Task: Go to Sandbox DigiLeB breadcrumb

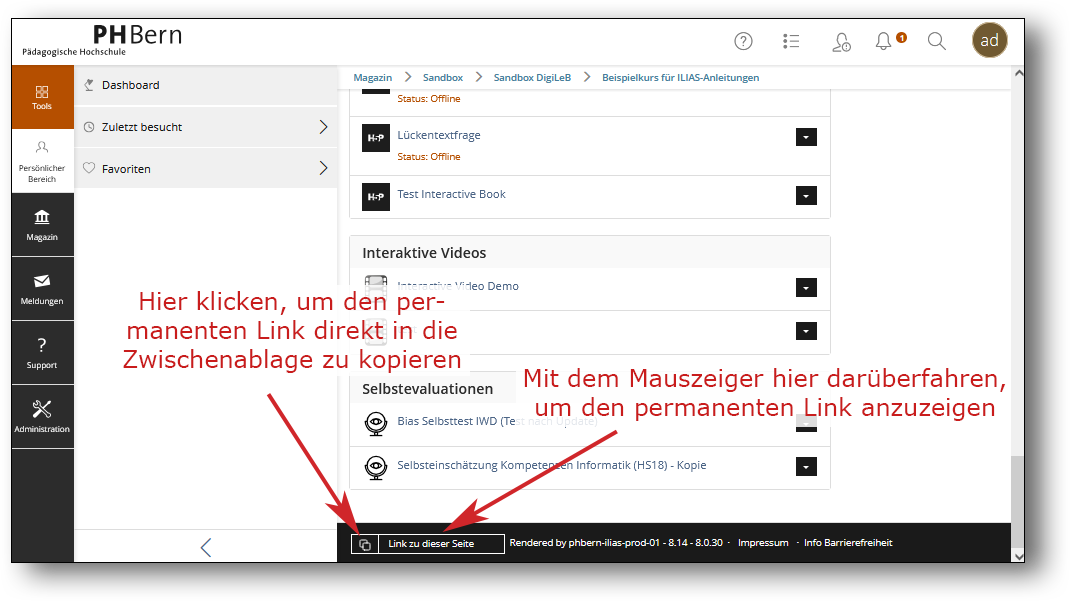Action: 531,77
